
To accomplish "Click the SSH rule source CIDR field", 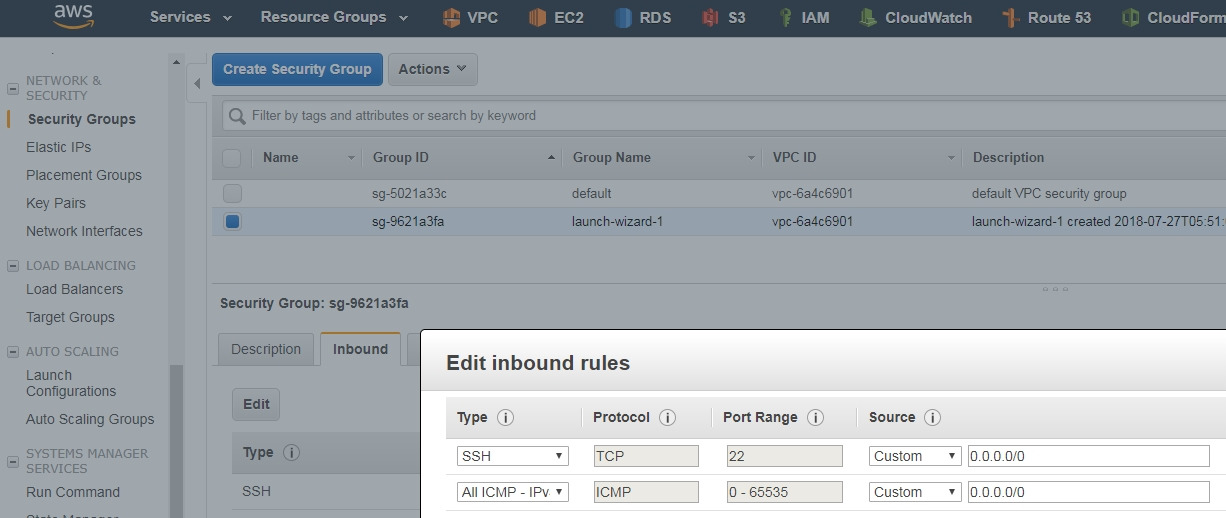I will click(1089, 456).
